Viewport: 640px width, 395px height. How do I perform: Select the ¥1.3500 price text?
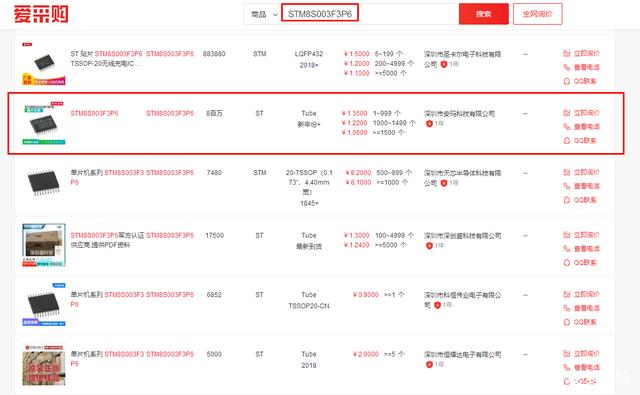pyautogui.click(x=354, y=113)
